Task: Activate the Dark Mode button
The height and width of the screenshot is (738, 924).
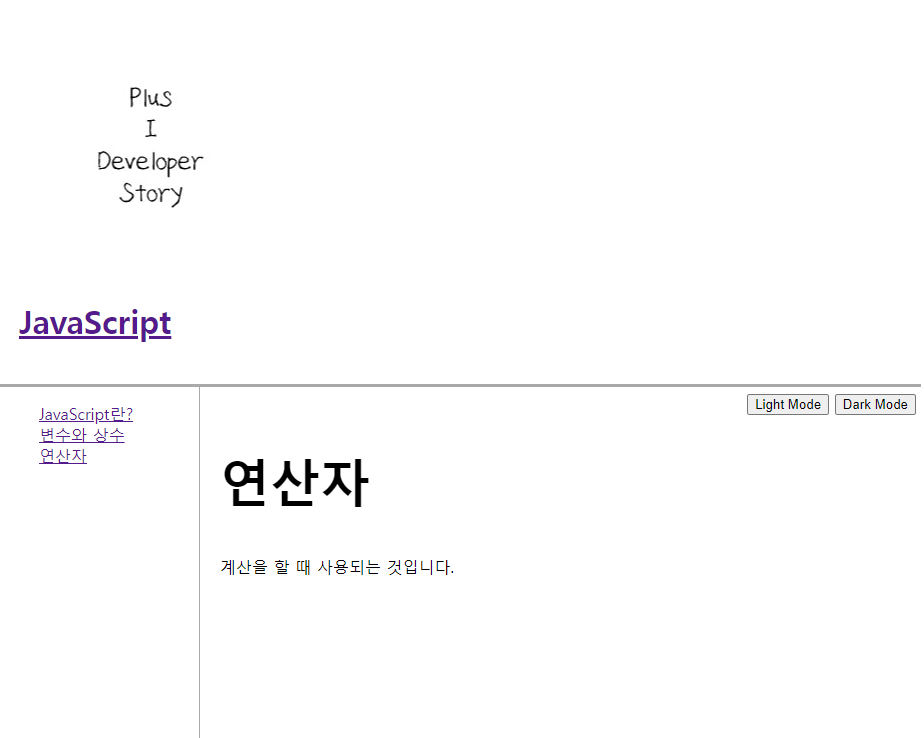Action: (x=875, y=404)
